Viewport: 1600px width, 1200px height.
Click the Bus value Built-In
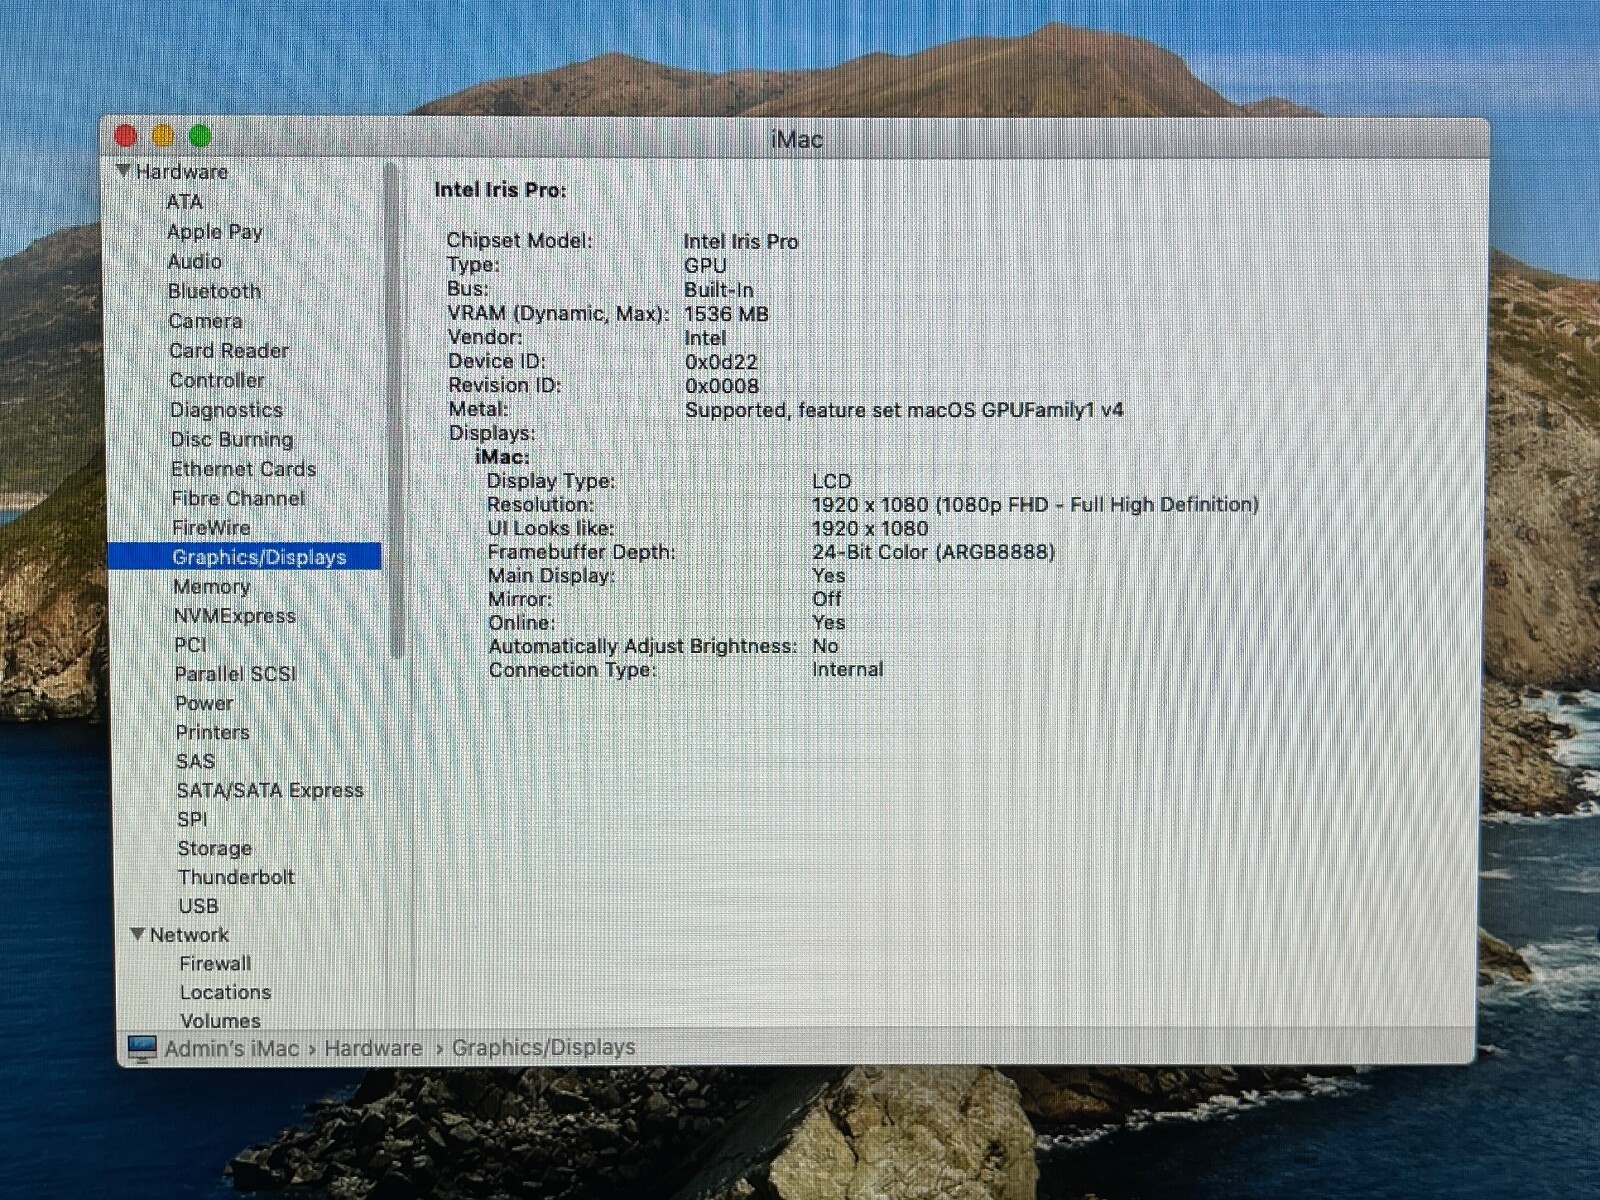[719, 290]
